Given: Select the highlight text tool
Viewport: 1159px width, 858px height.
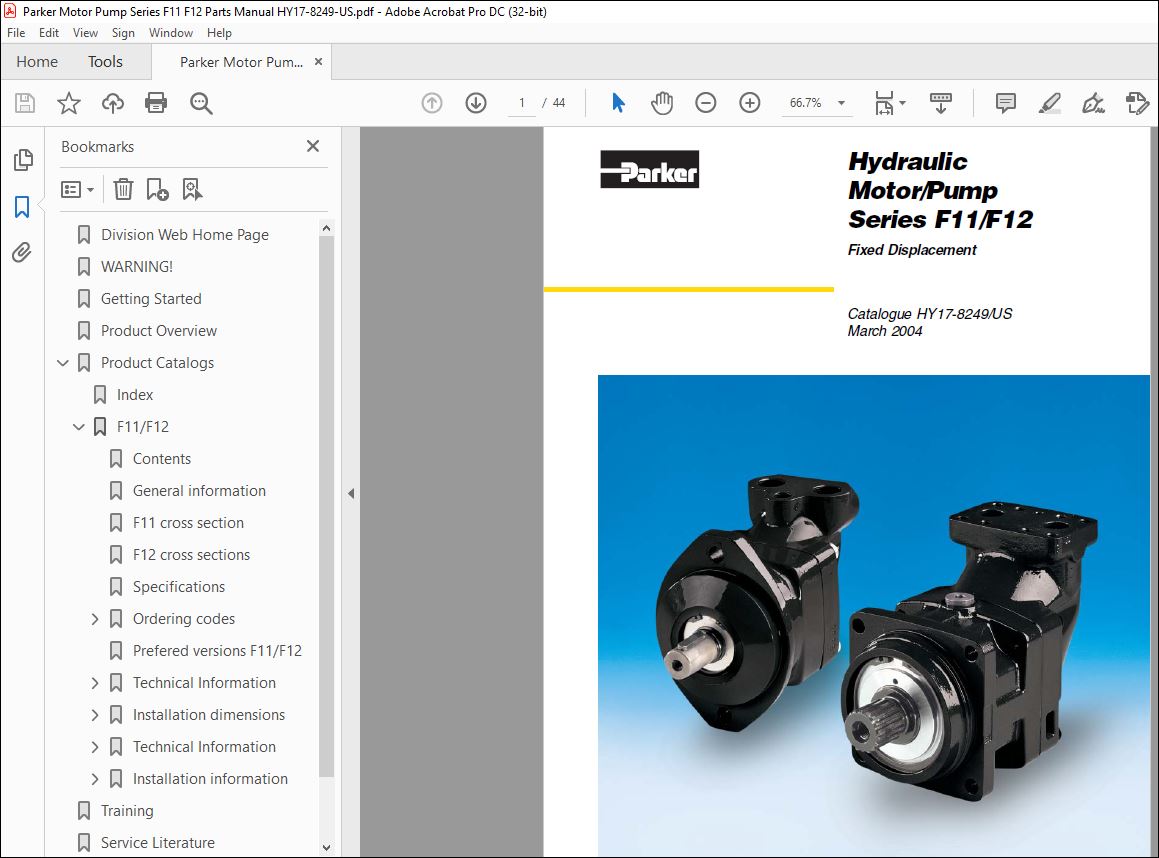Looking at the screenshot, I should 1050,103.
